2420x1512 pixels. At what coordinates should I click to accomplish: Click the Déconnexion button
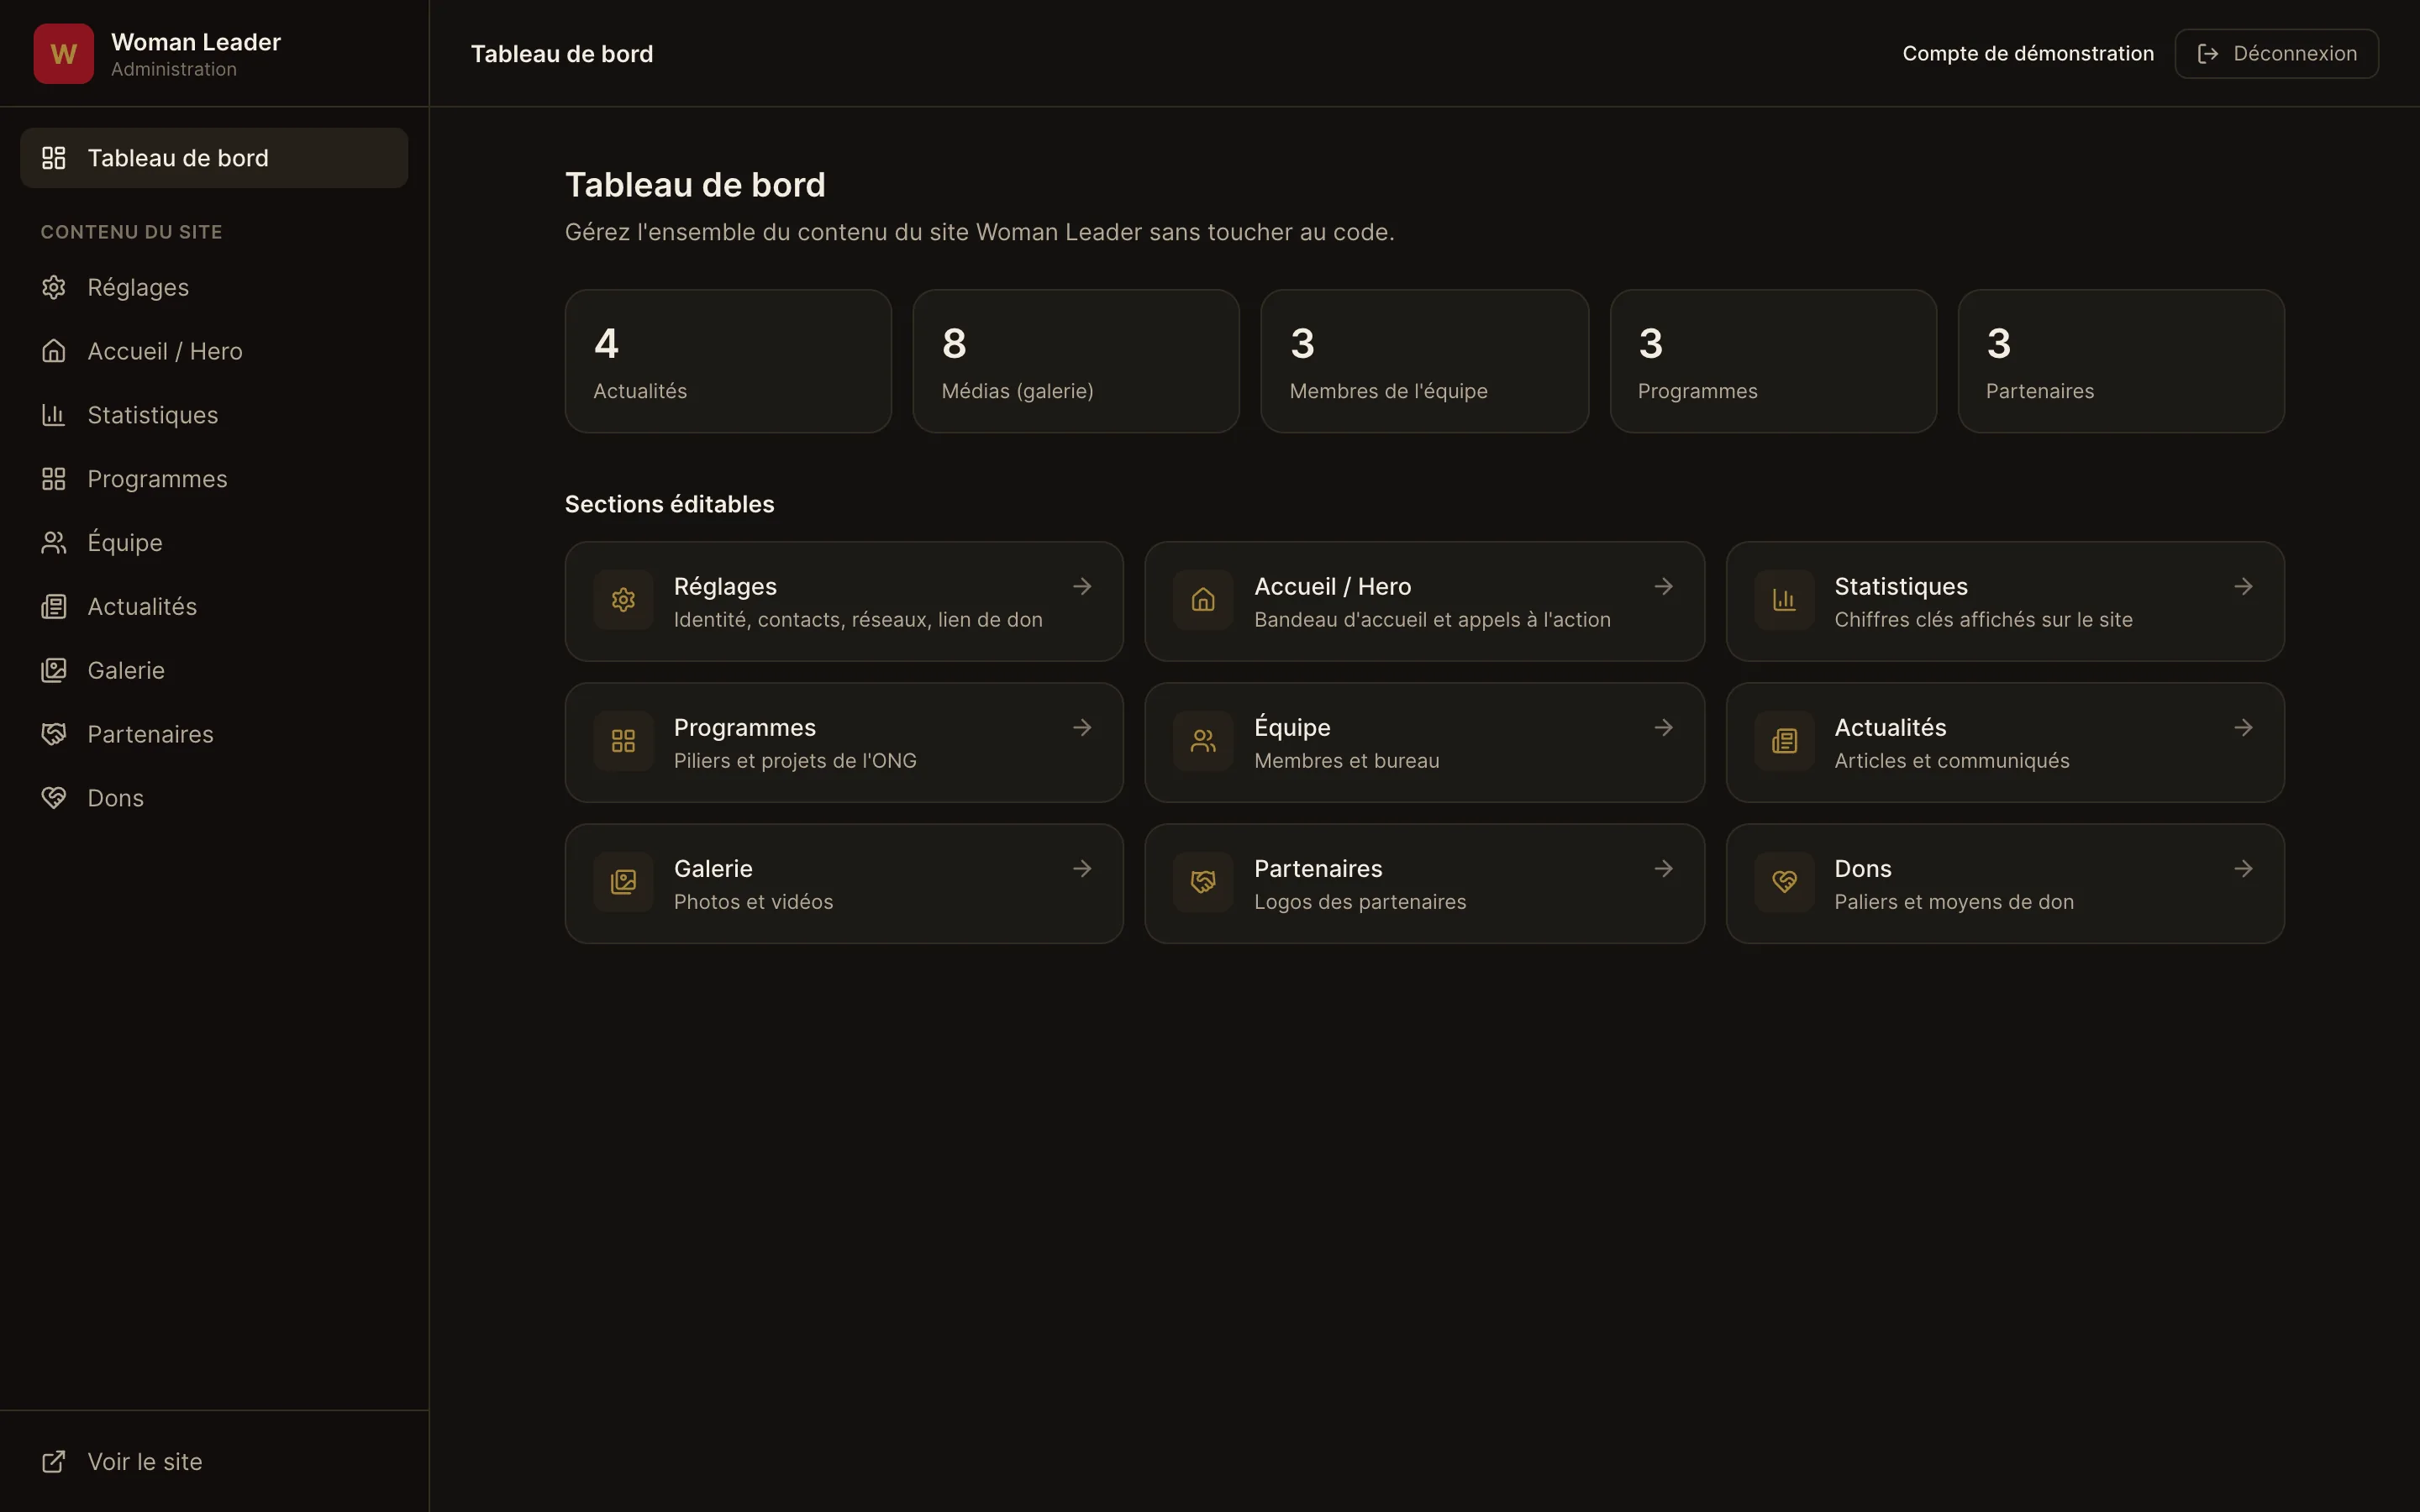[2276, 54]
